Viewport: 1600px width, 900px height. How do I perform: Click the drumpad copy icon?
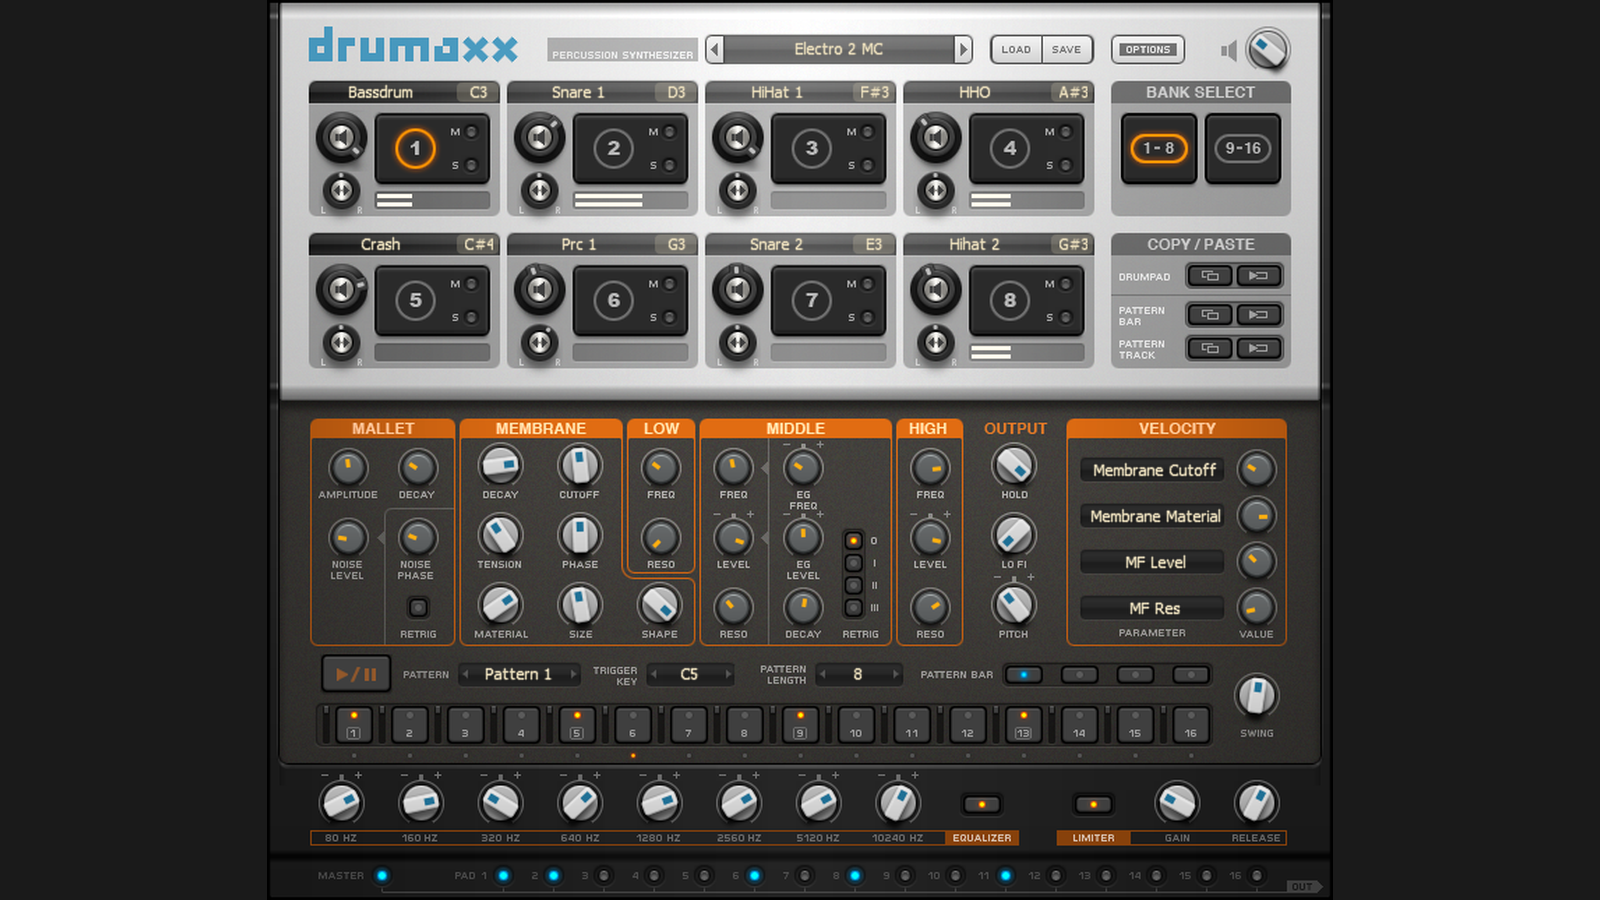tap(1210, 276)
